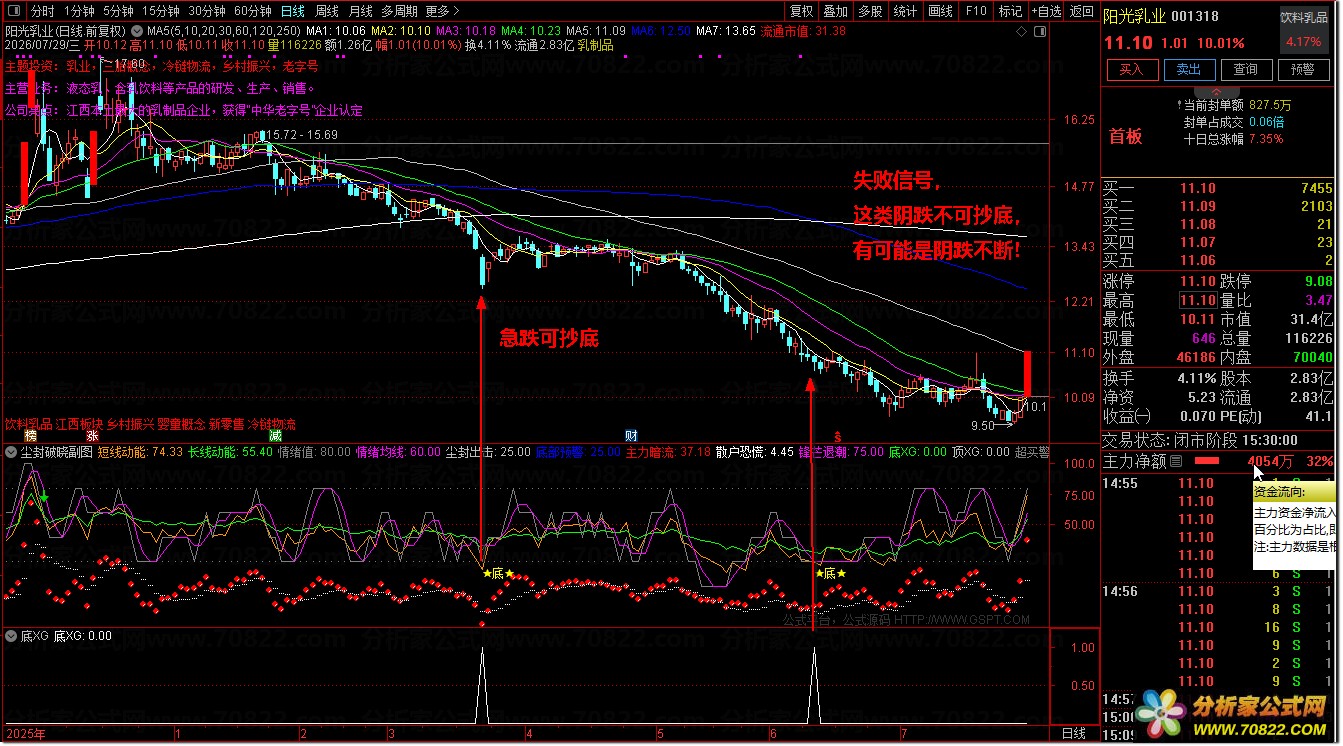Click the 买一 price 11.10

coord(1198,188)
